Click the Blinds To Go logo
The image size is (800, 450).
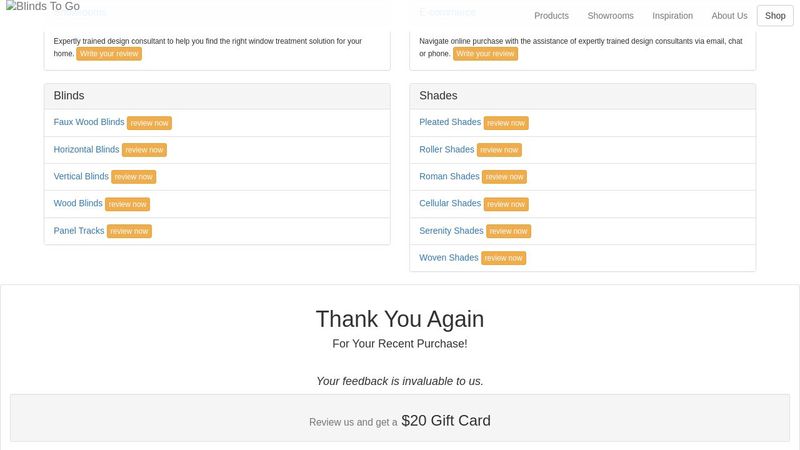[42, 7]
